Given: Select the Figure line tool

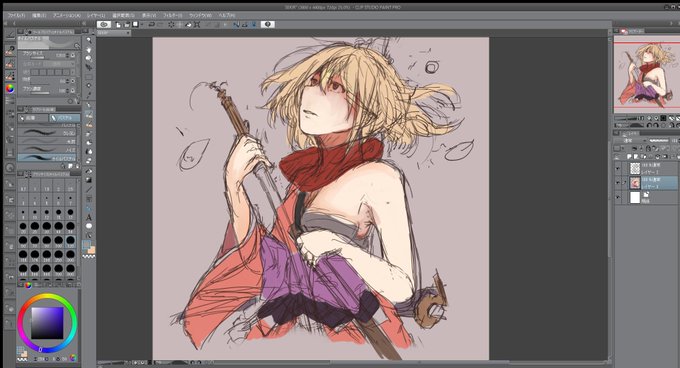Looking at the screenshot, I should coord(89,189).
